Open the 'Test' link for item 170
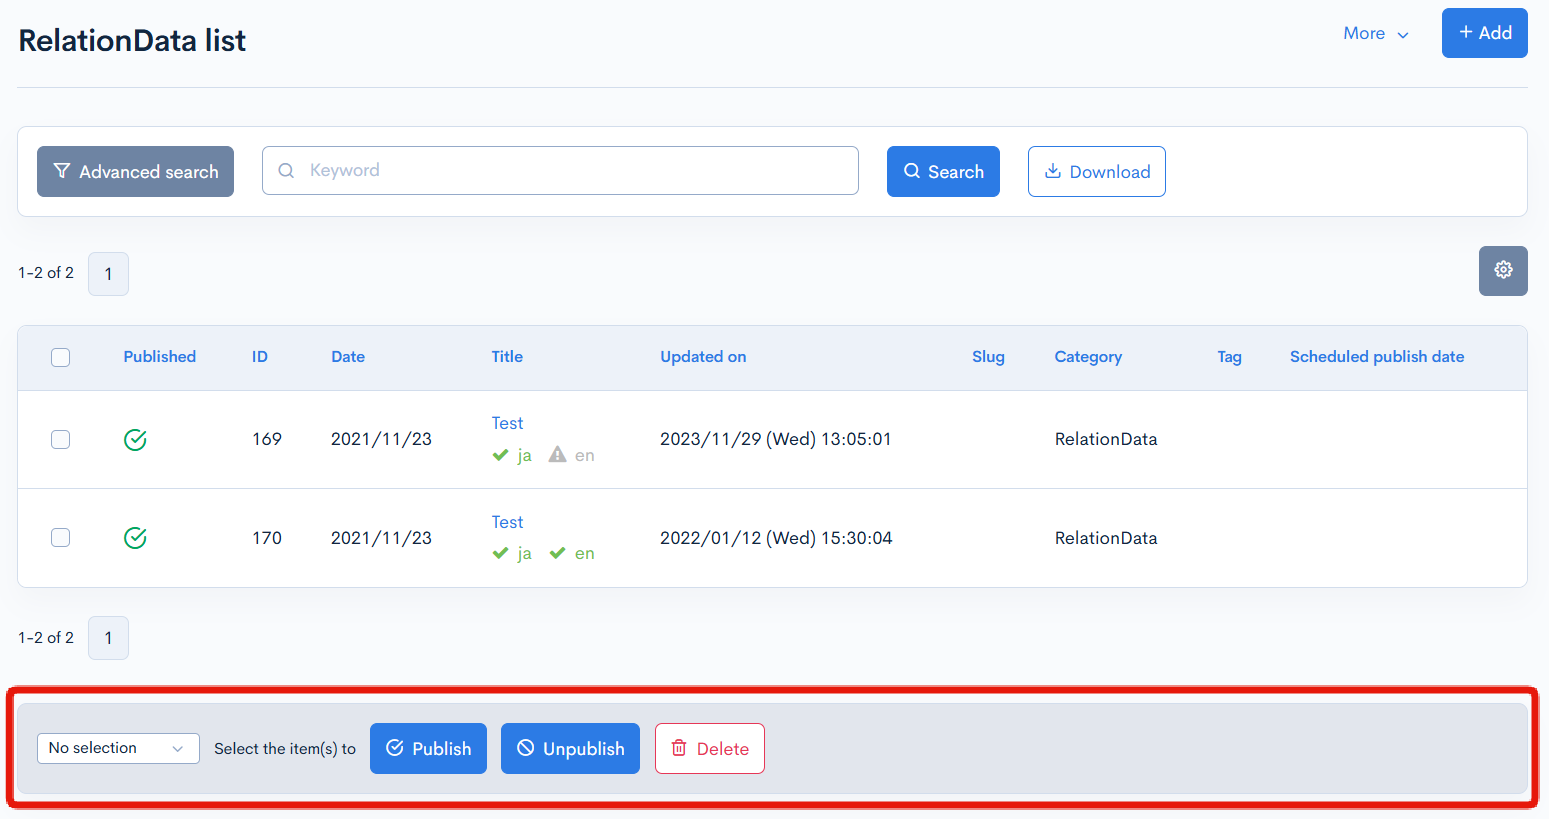This screenshot has height=819, width=1549. 507,521
